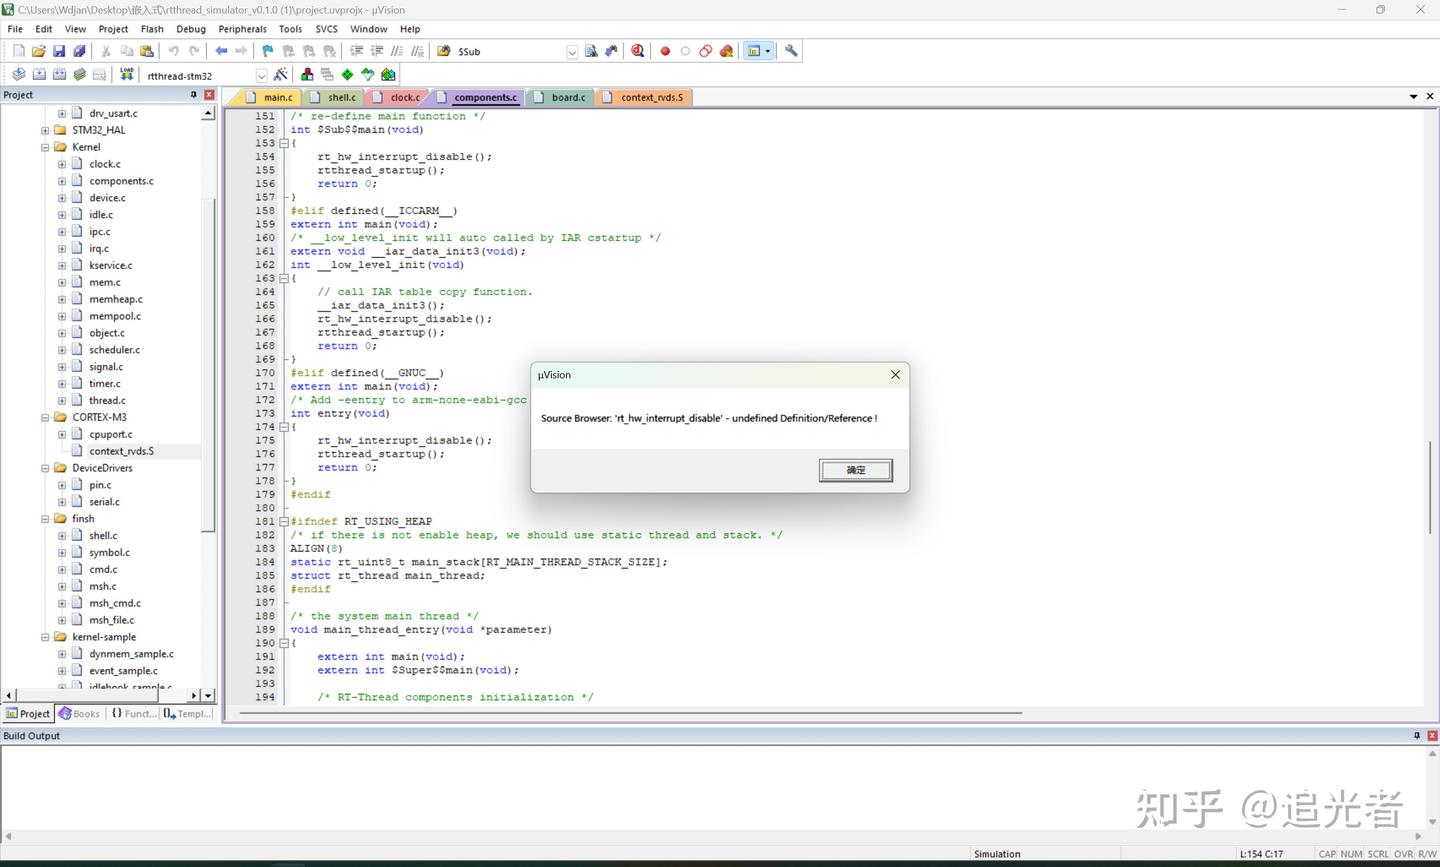
Task: Select thread.c in the Kernel group
Action: [x=107, y=400]
